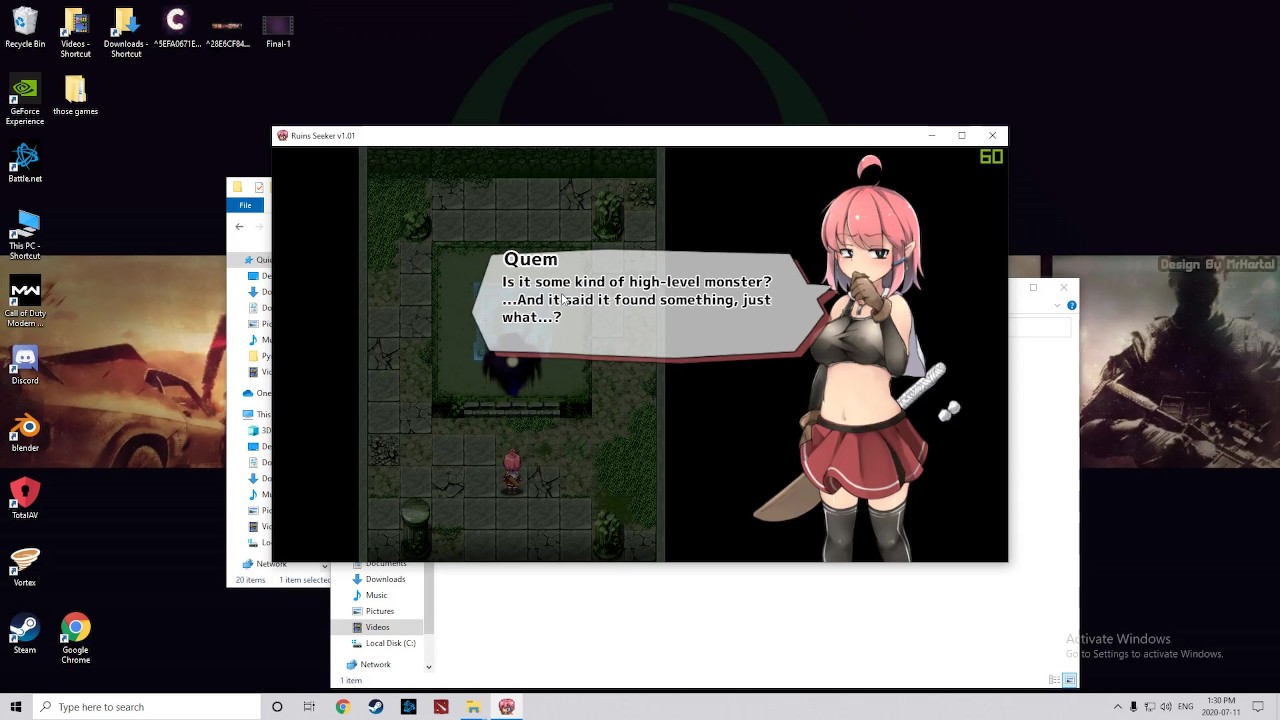Launch the Blender desktop icon
Viewport: 1280px width, 720px height.
25,433
